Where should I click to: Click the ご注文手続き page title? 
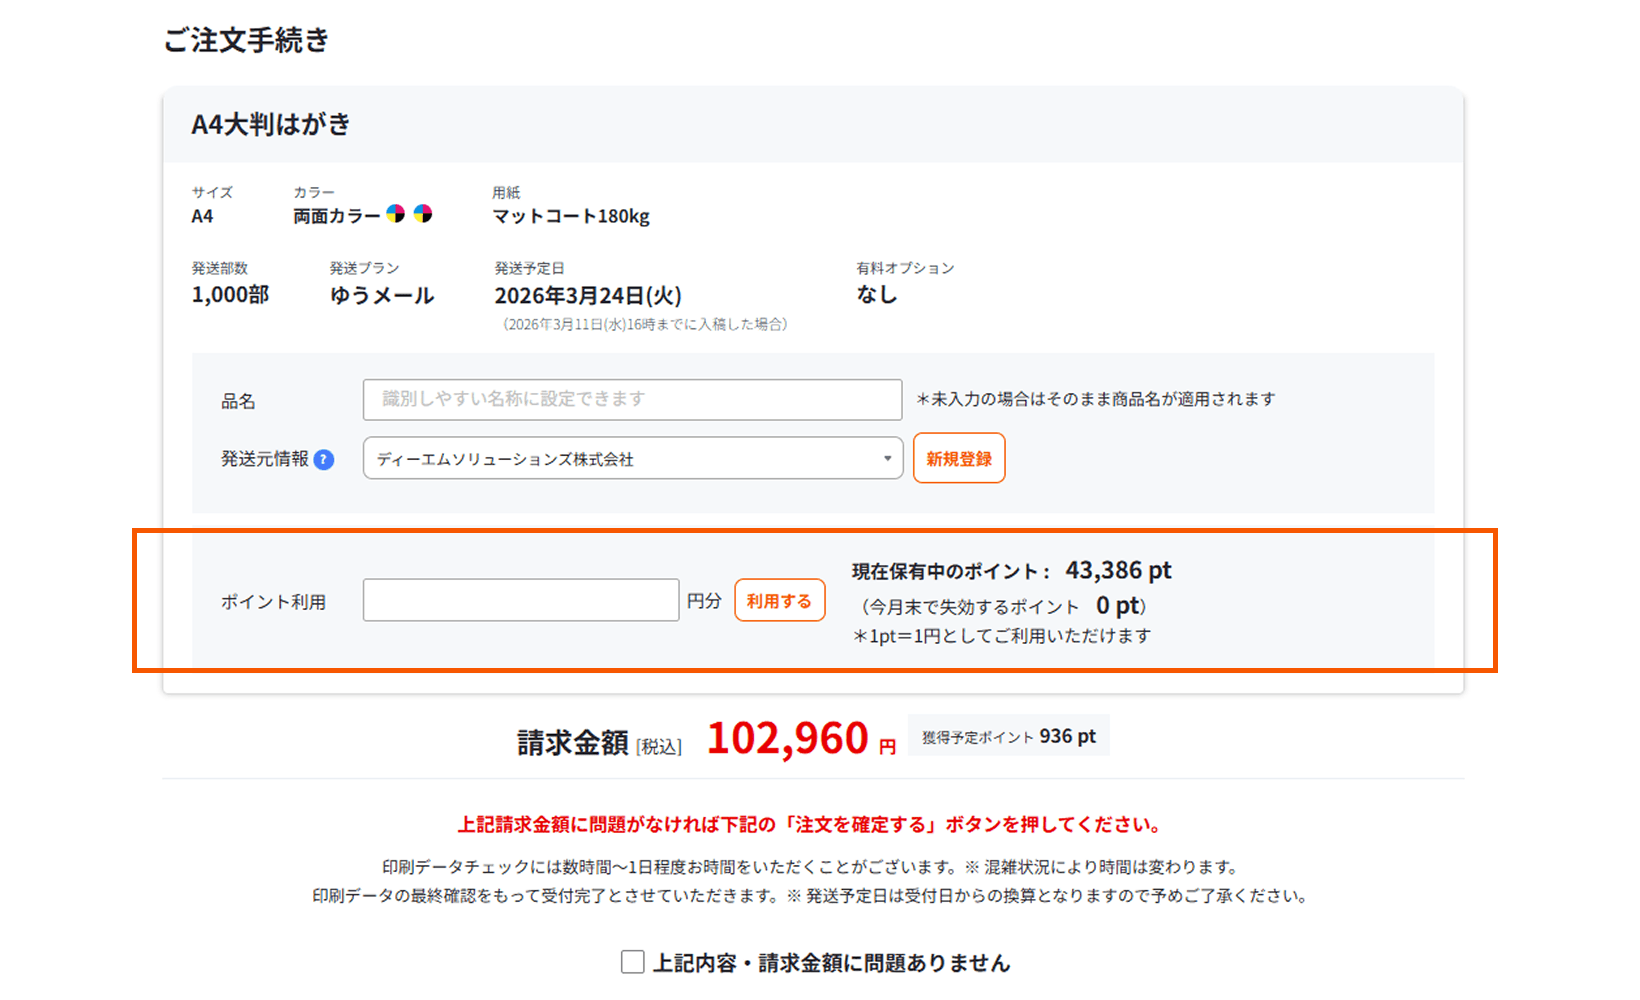246,41
